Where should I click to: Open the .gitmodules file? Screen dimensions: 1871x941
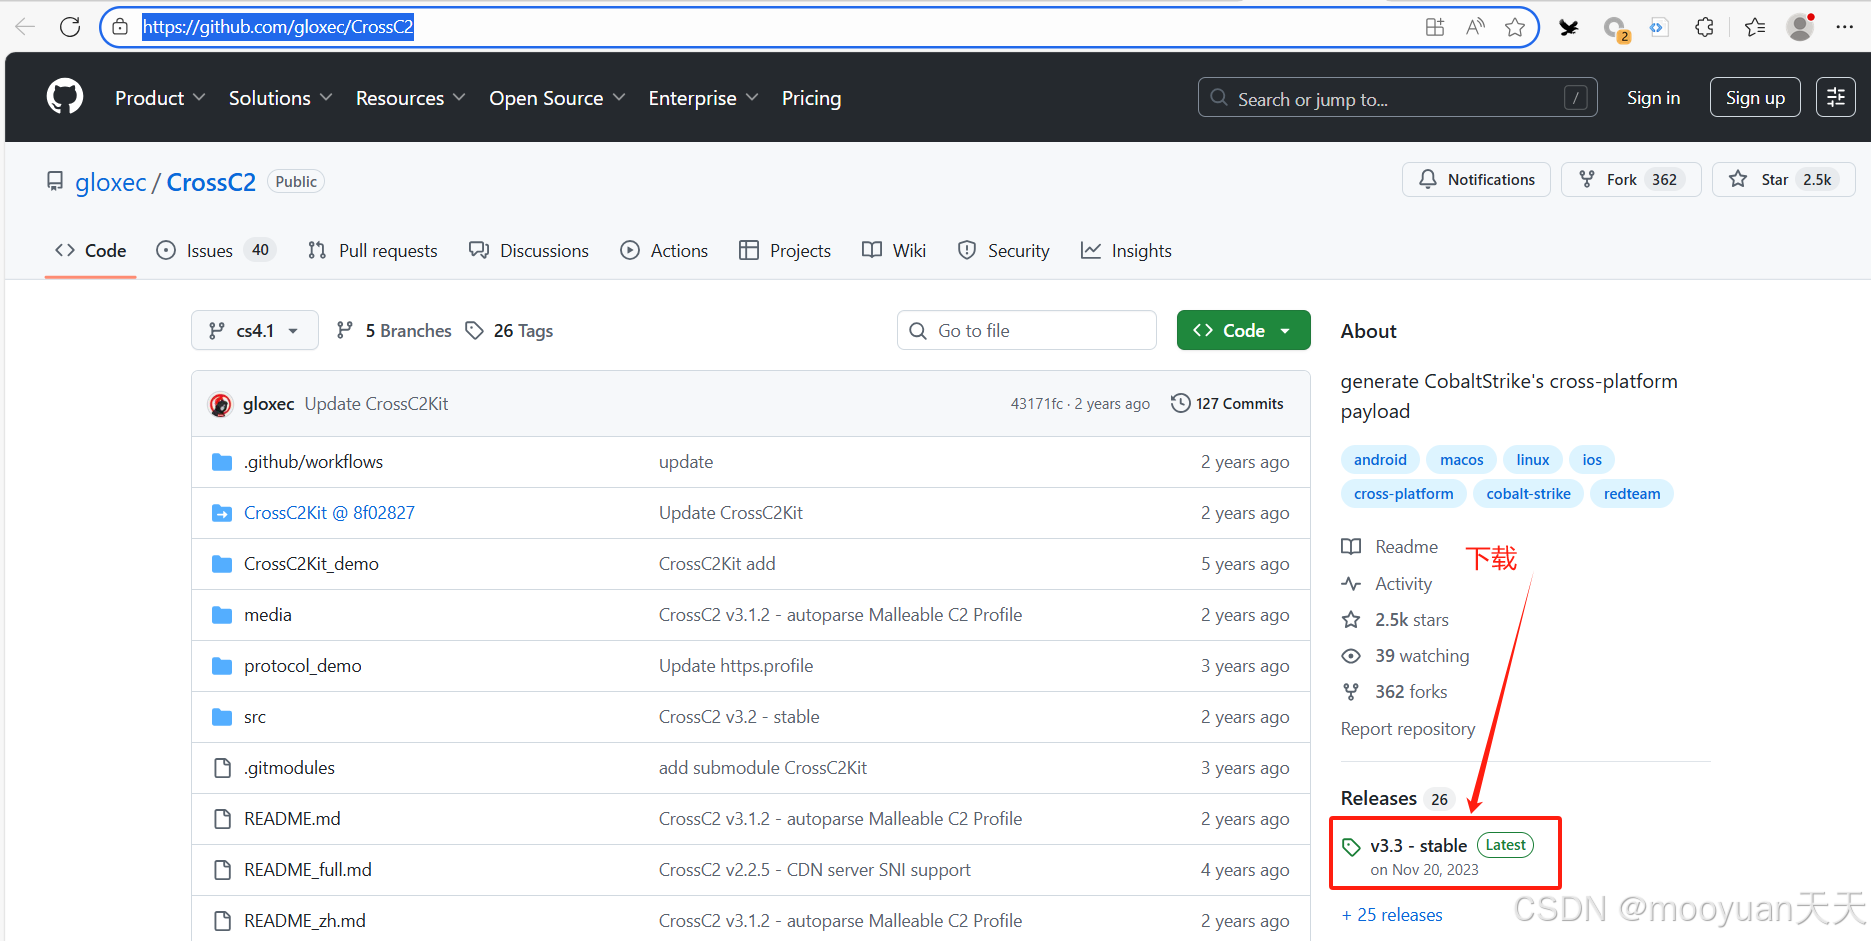[289, 768]
